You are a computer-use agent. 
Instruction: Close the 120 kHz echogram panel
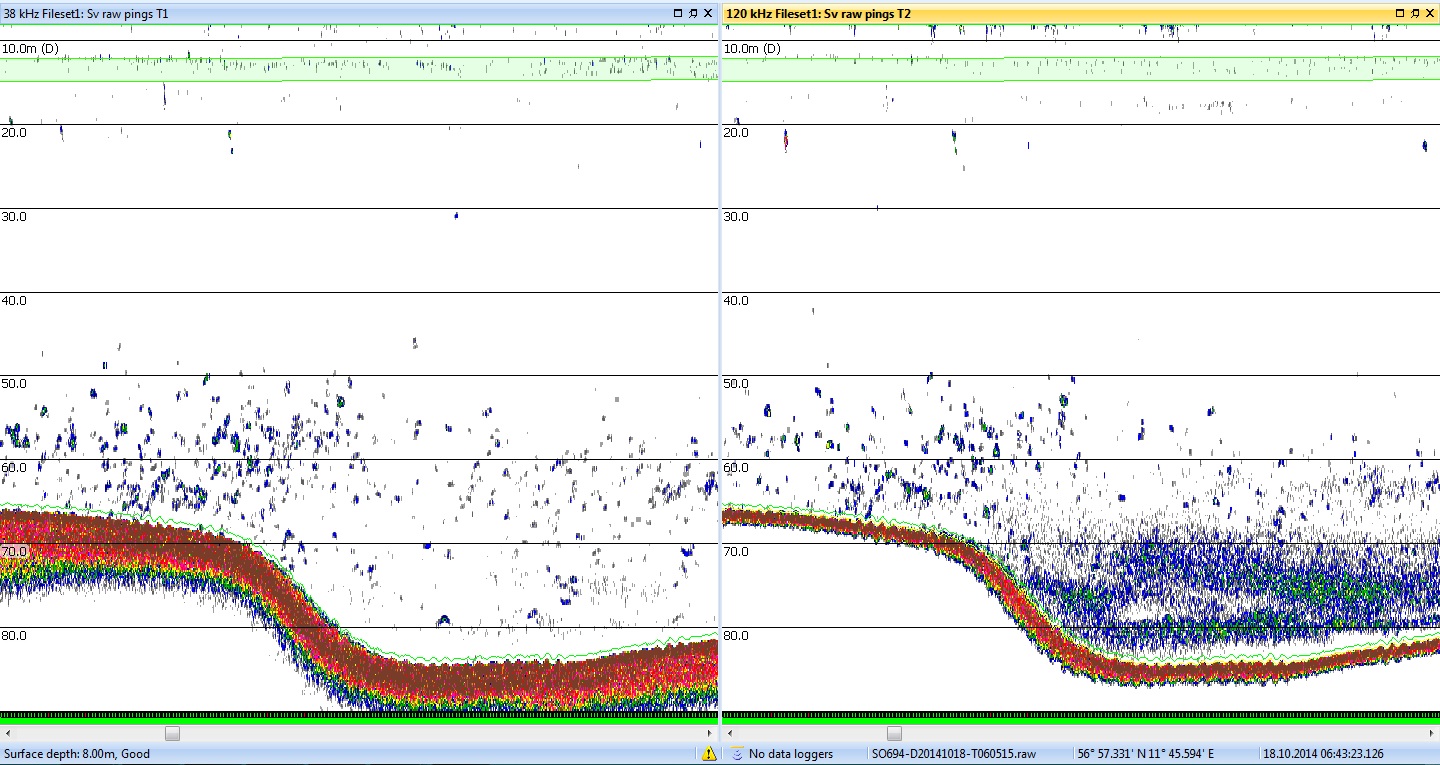[x=1429, y=13]
